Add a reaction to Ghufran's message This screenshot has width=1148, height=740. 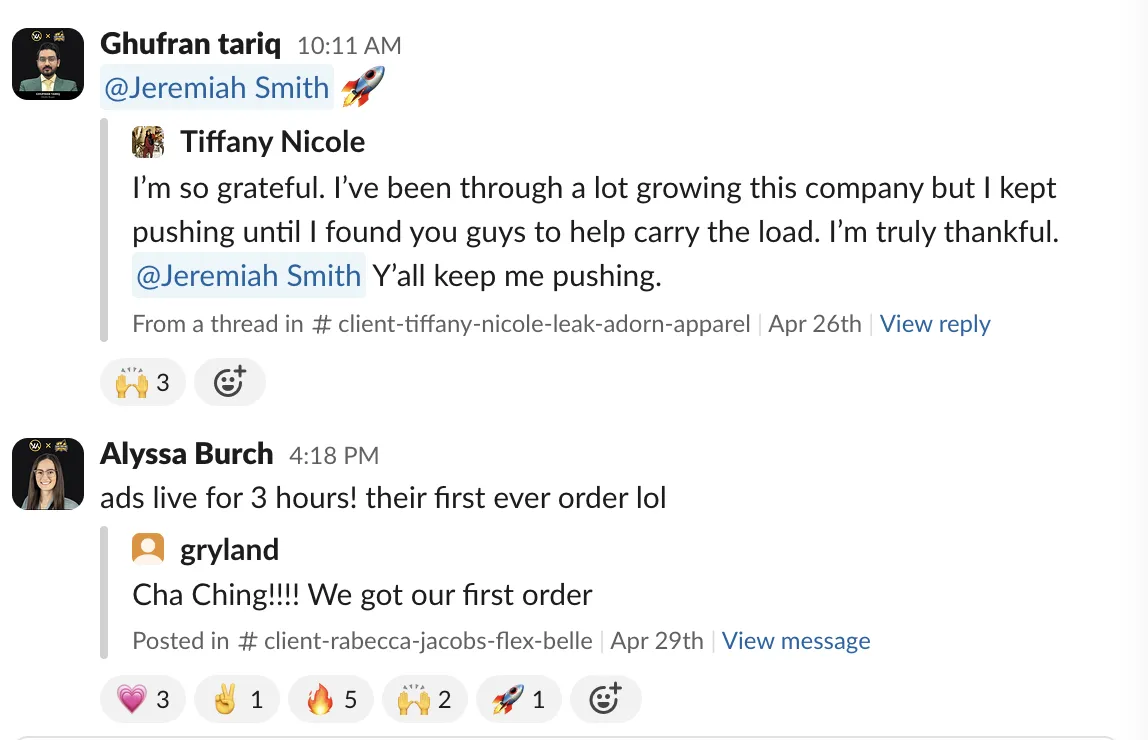click(229, 382)
